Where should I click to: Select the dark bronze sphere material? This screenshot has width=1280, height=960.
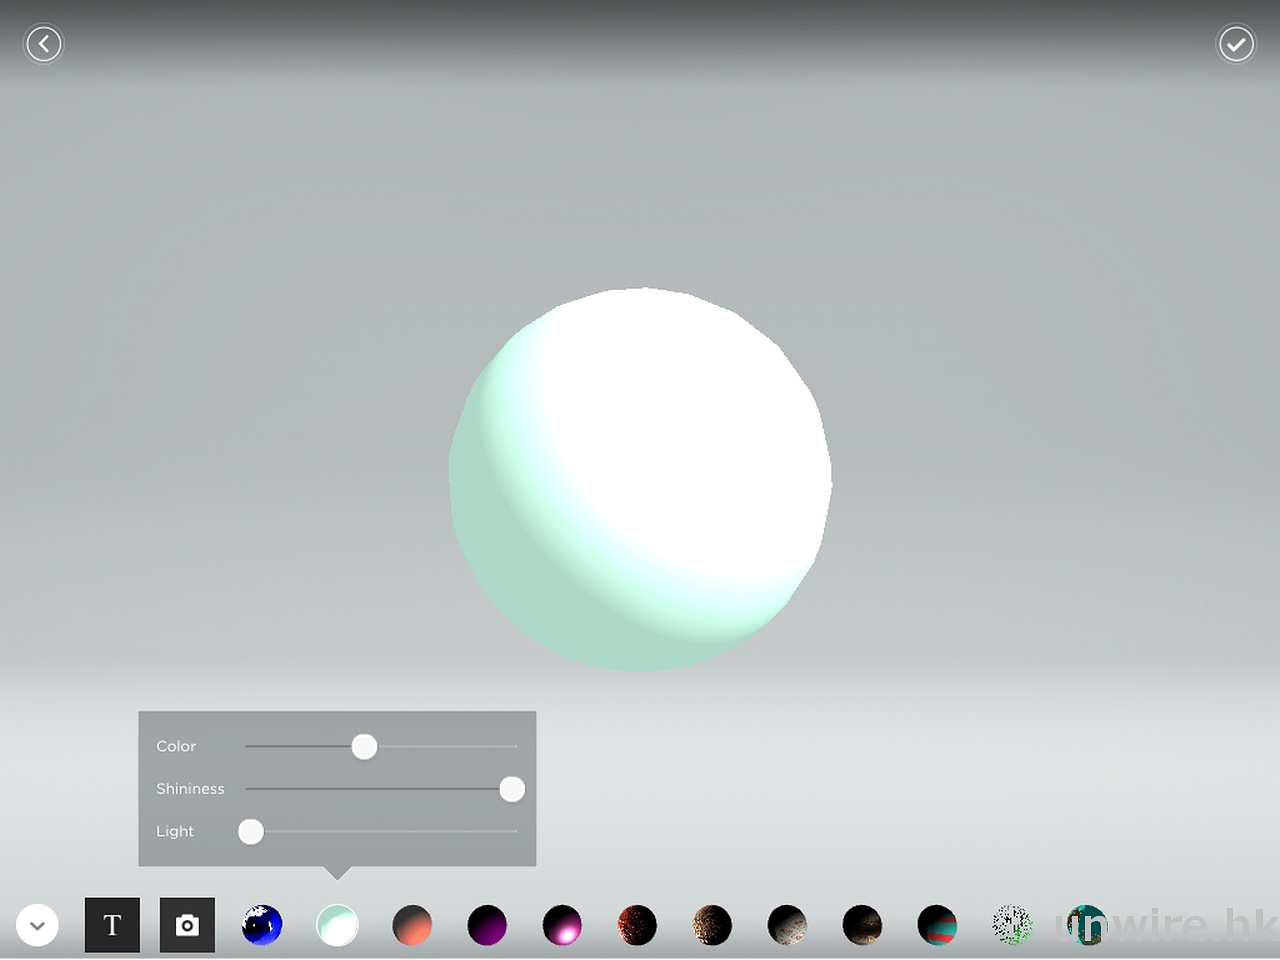pos(862,926)
